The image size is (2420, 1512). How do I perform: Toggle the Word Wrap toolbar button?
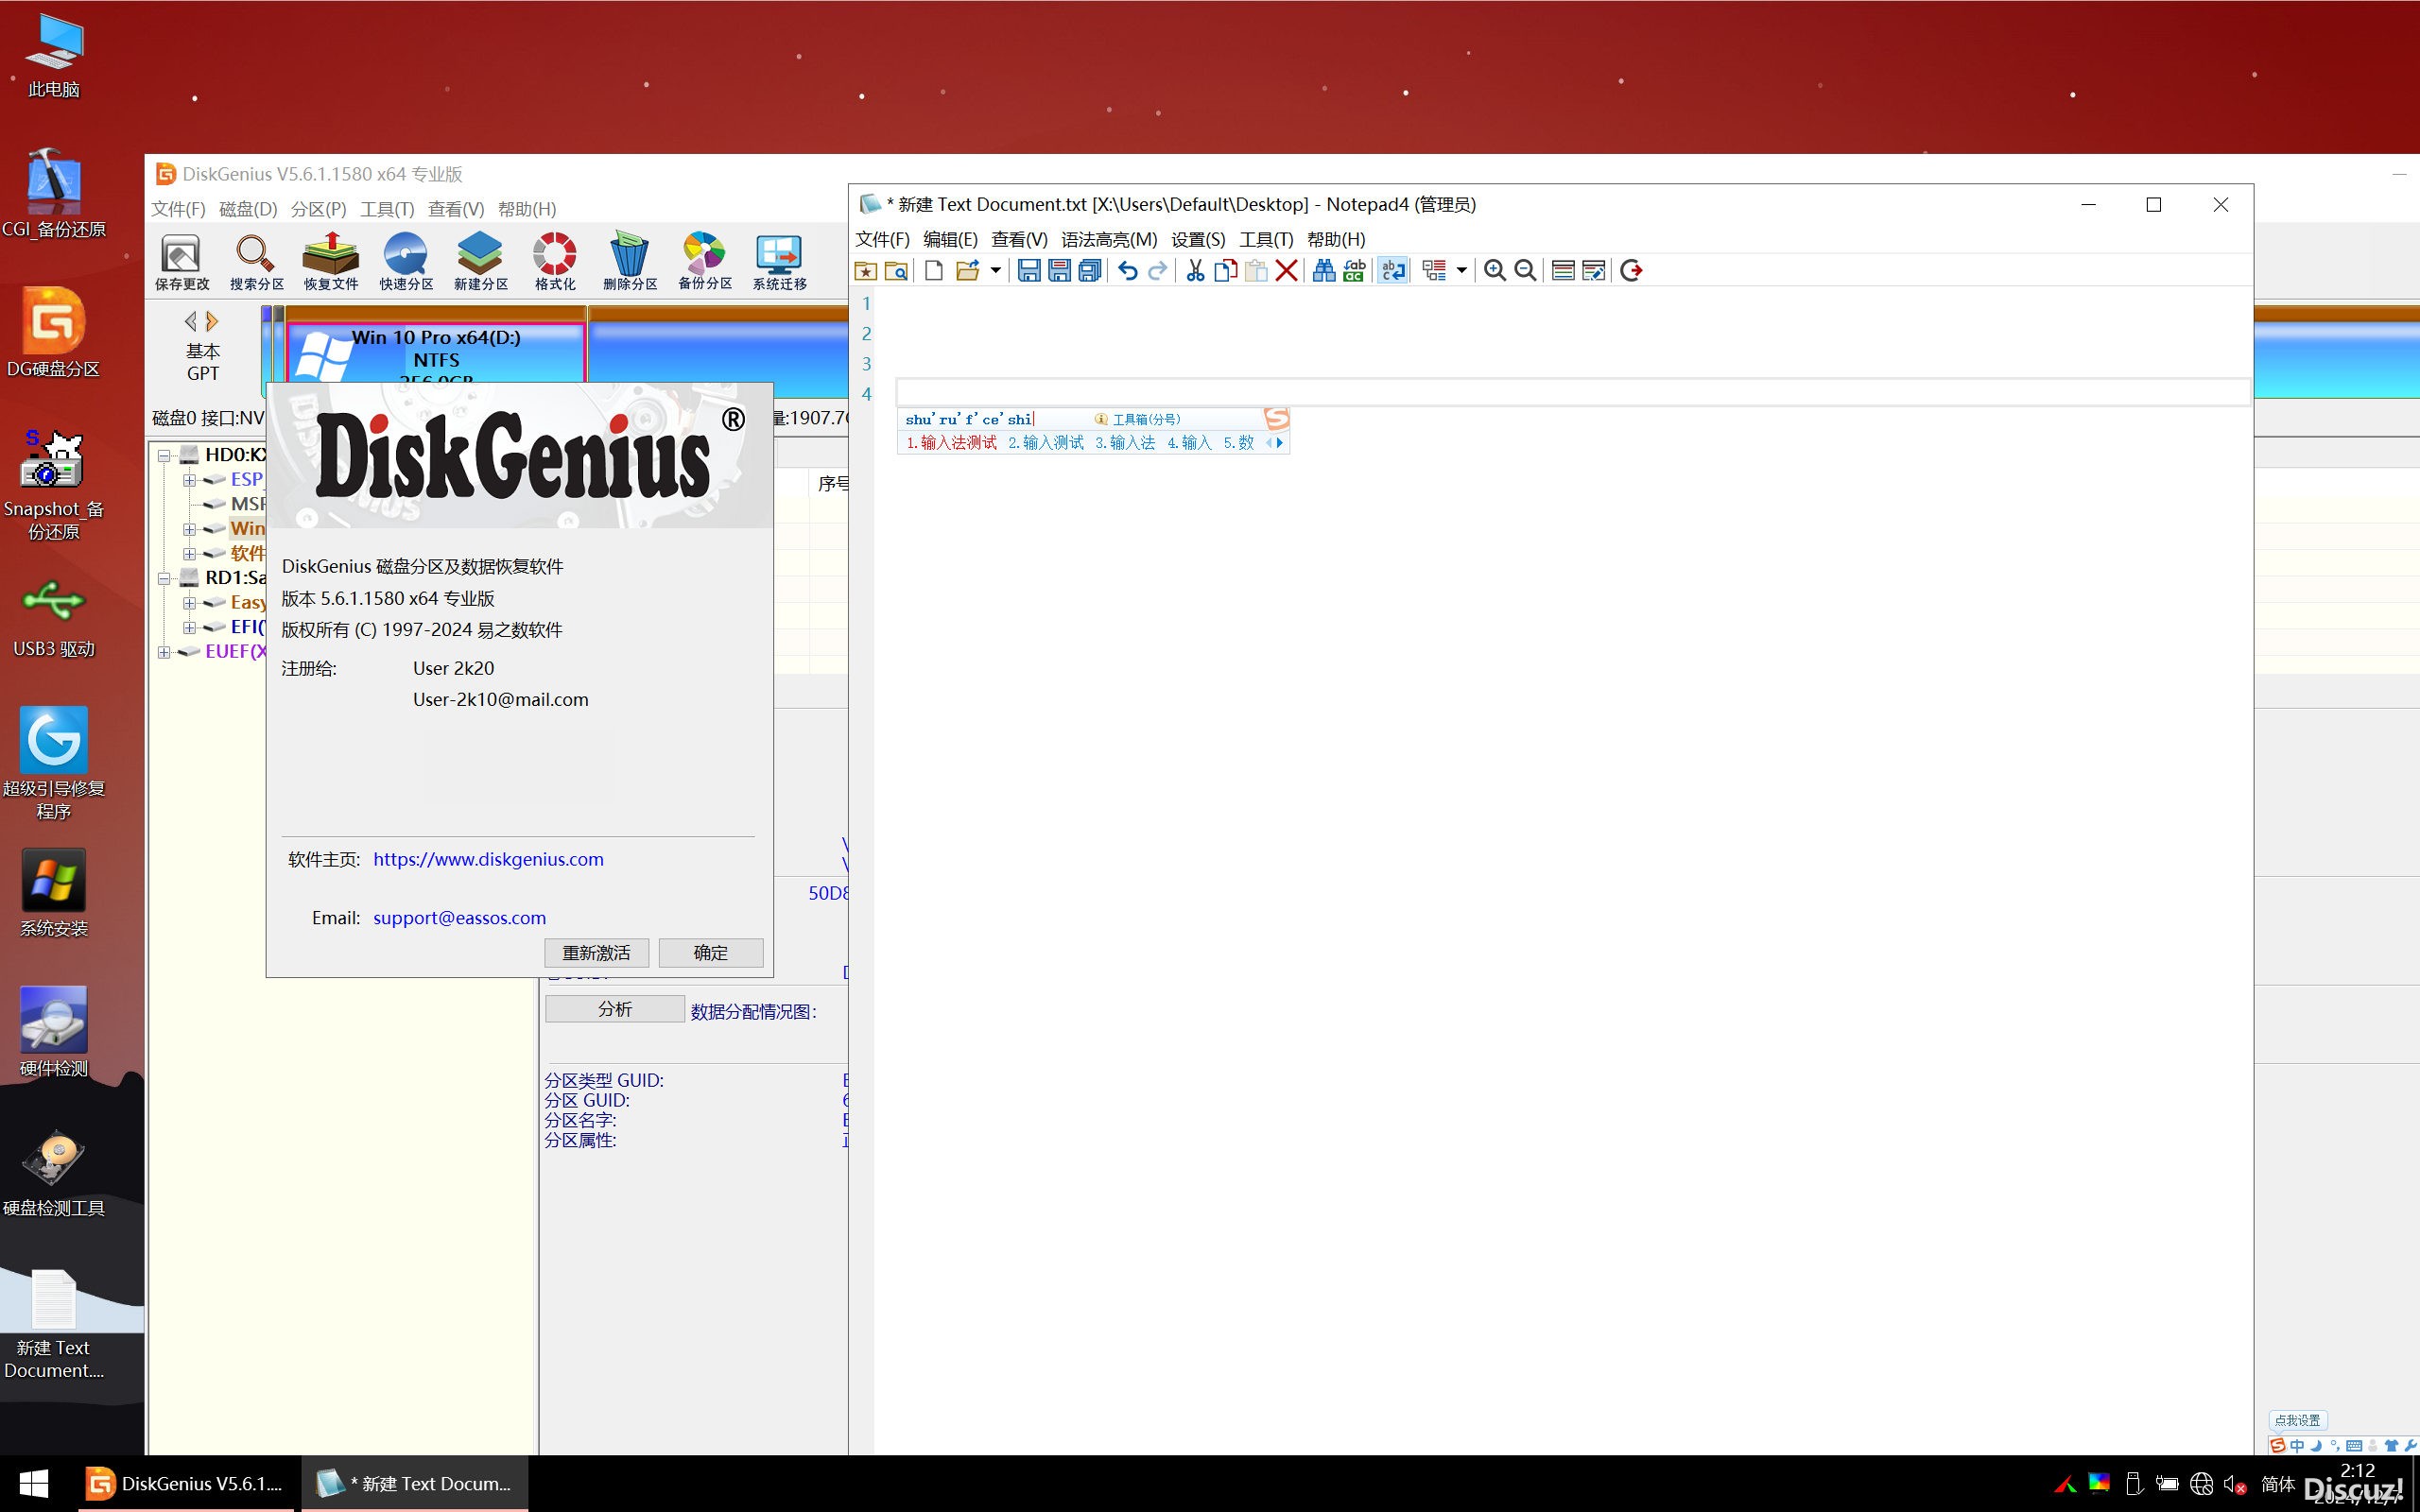pos(1393,270)
